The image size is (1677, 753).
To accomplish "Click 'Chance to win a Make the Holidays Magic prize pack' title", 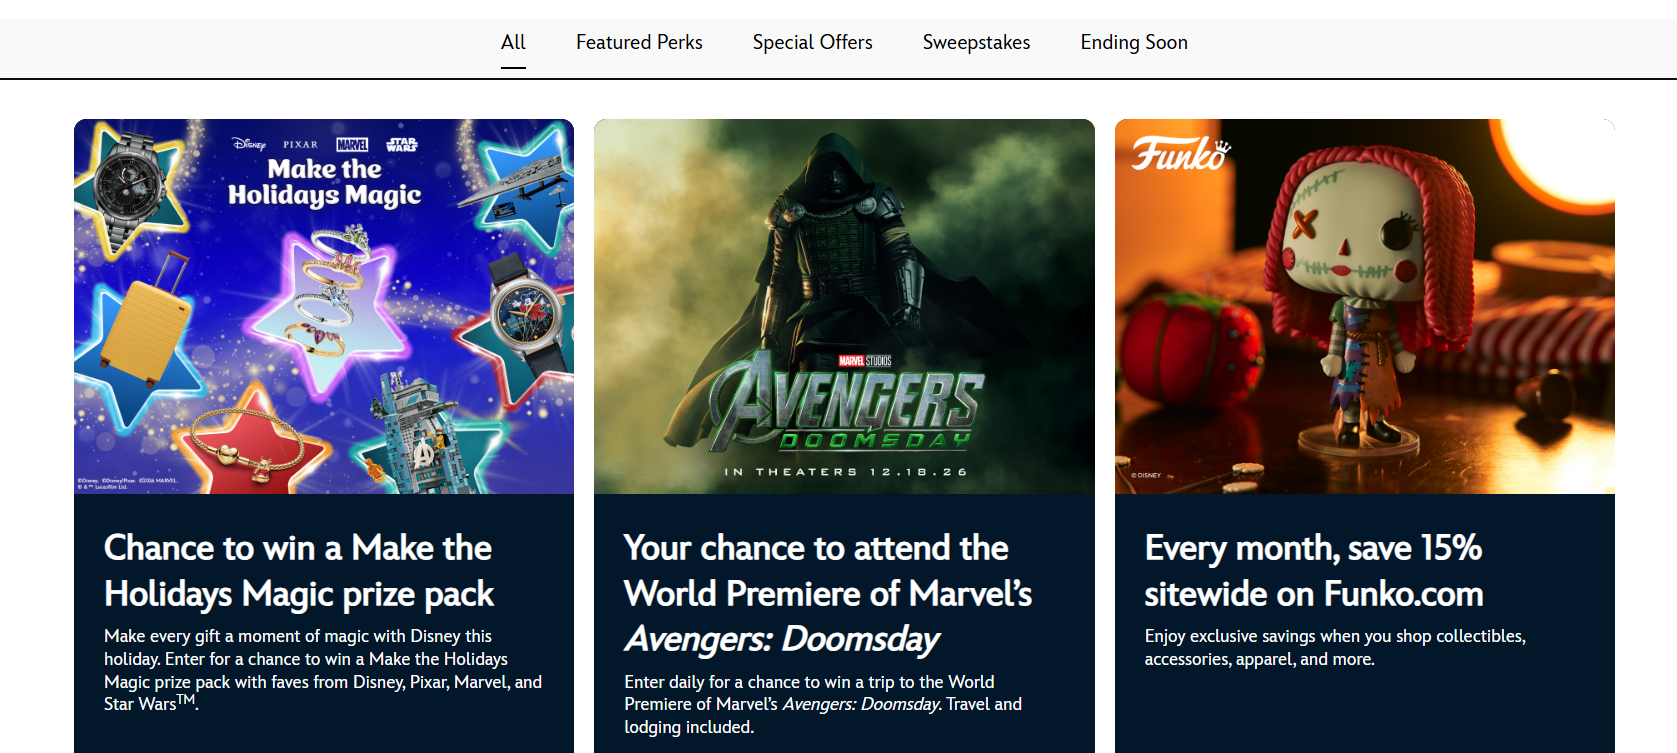I will click(x=299, y=570).
